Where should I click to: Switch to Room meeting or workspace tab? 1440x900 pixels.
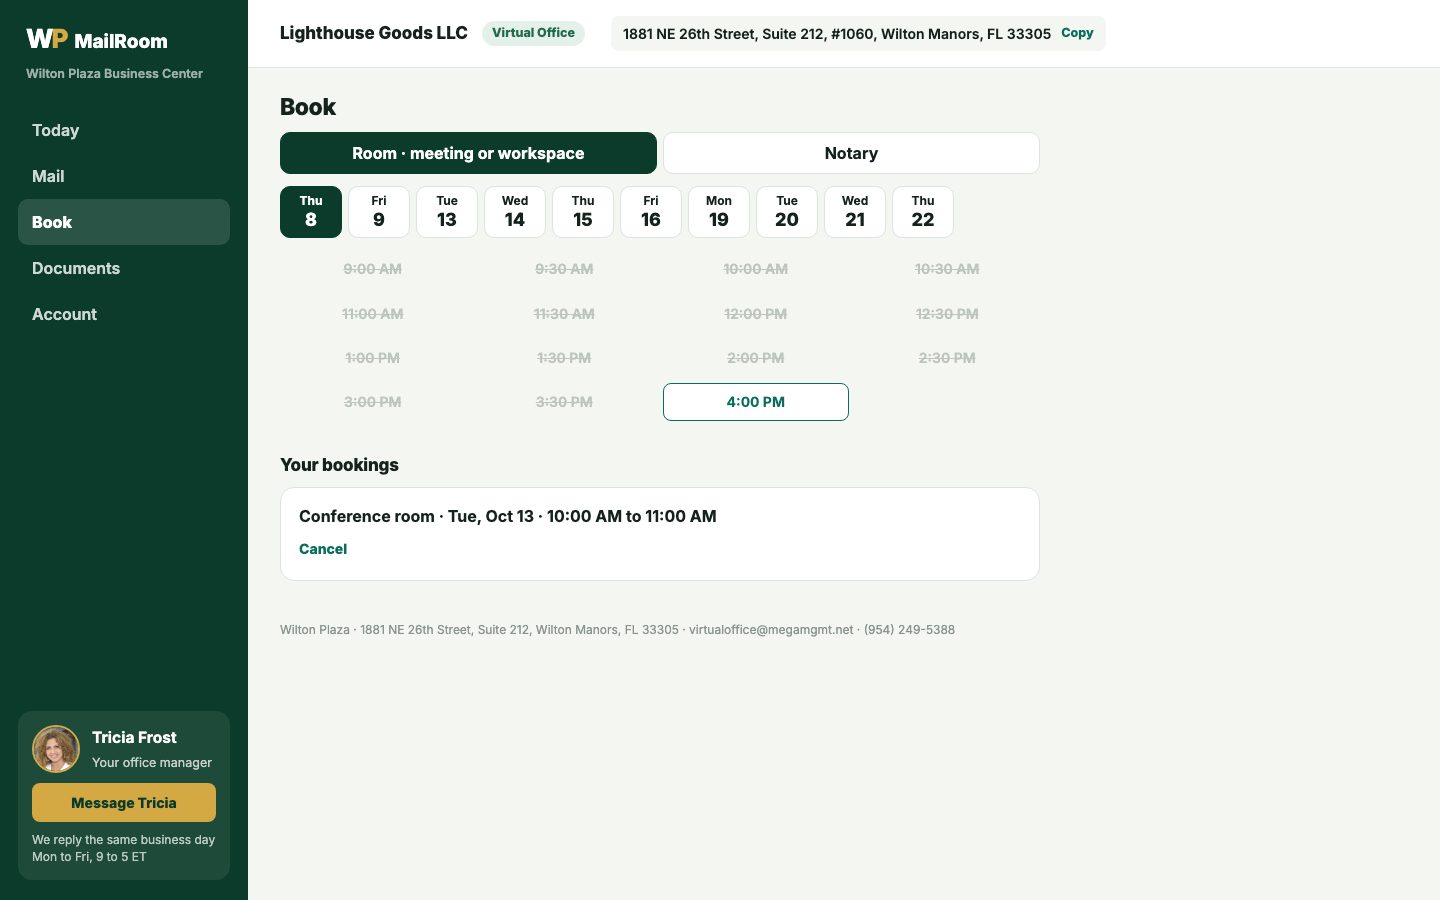pyautogui.click(x=468, y=153)
